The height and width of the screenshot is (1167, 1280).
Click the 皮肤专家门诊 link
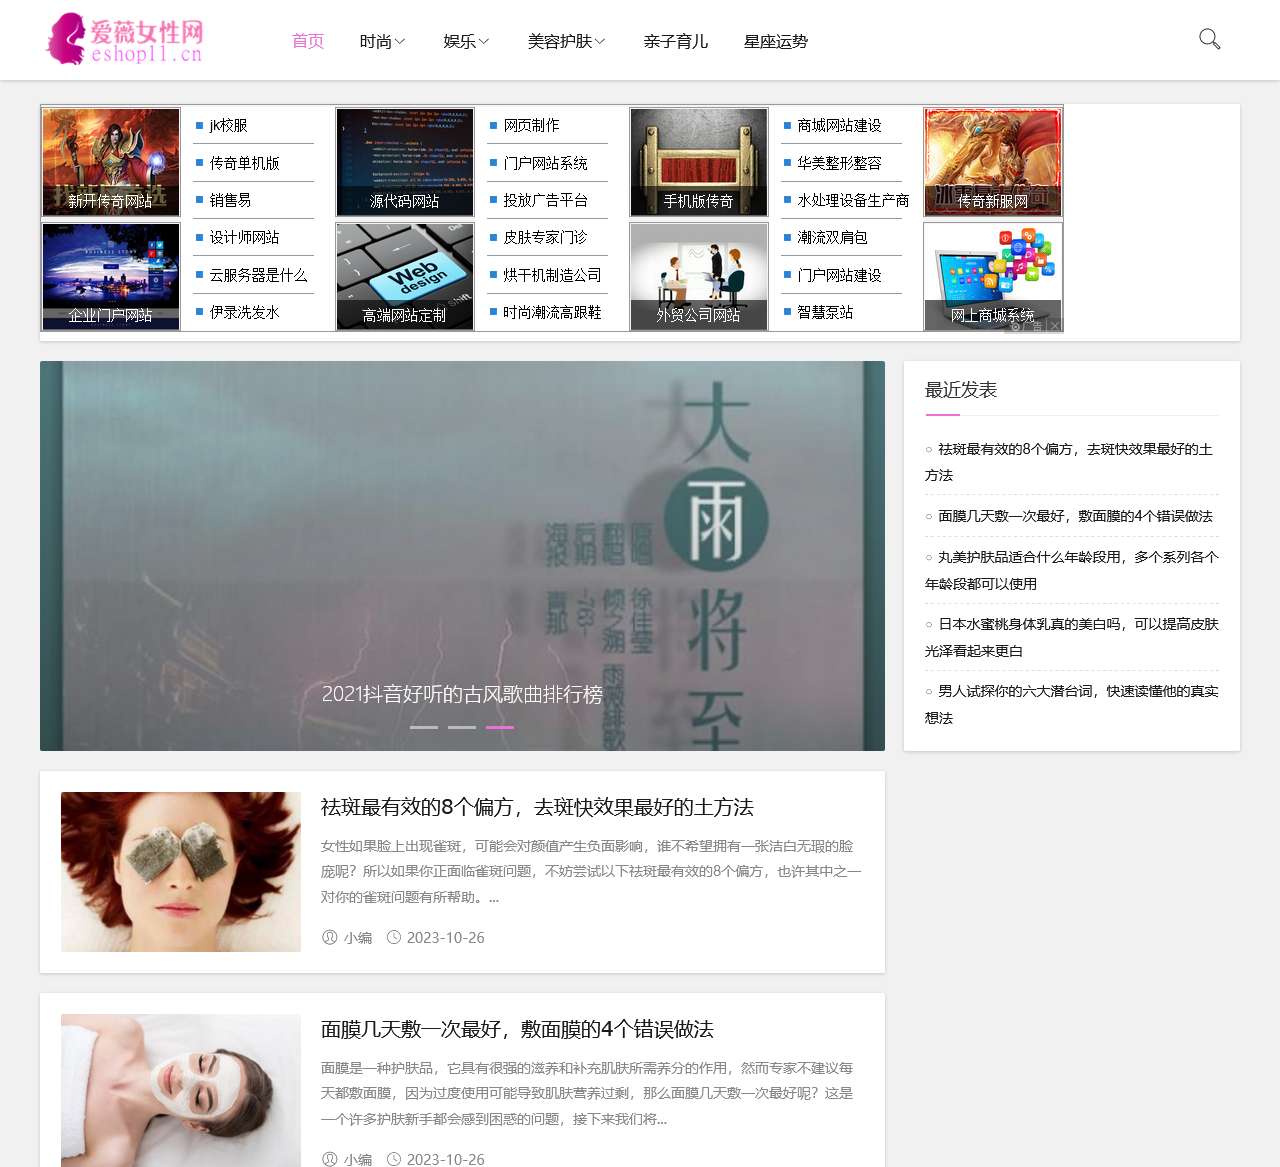tap(545, 237)
